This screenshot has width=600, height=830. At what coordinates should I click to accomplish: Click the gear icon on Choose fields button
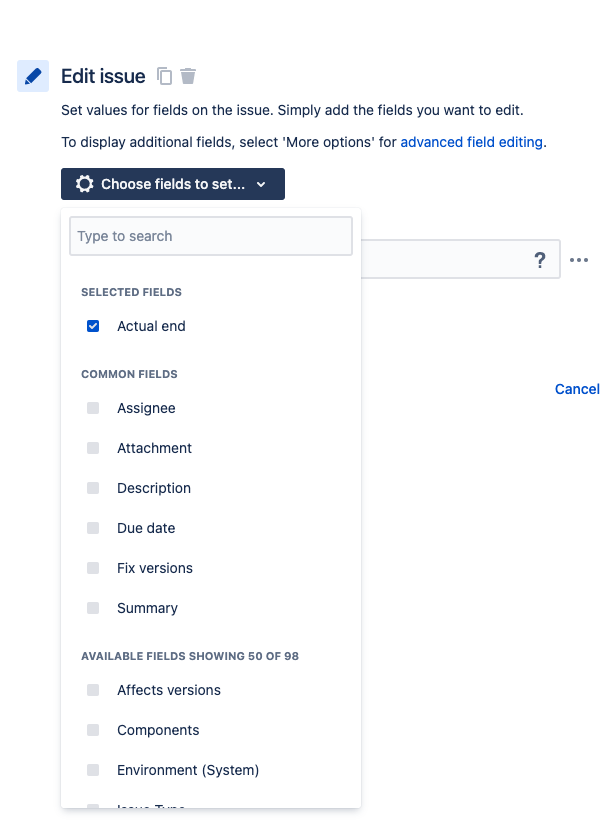pos(84,184)
